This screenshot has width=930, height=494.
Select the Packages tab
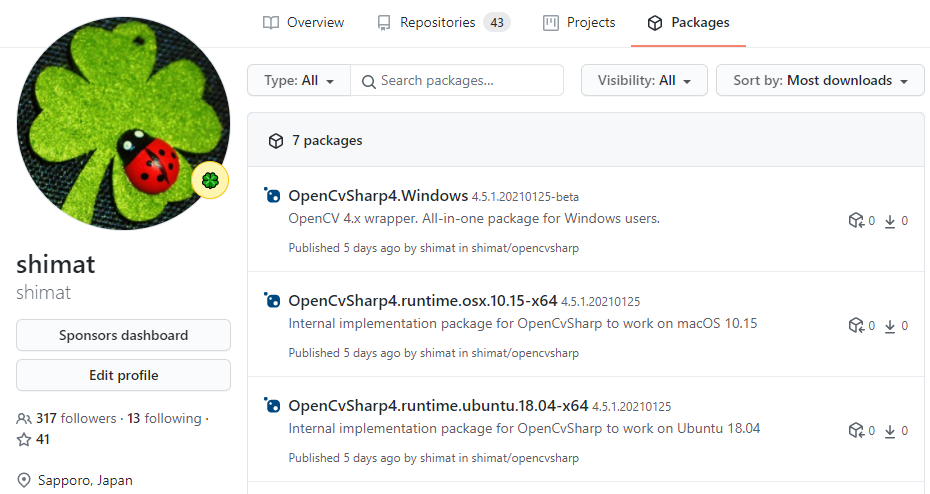(x=688, y=23)
